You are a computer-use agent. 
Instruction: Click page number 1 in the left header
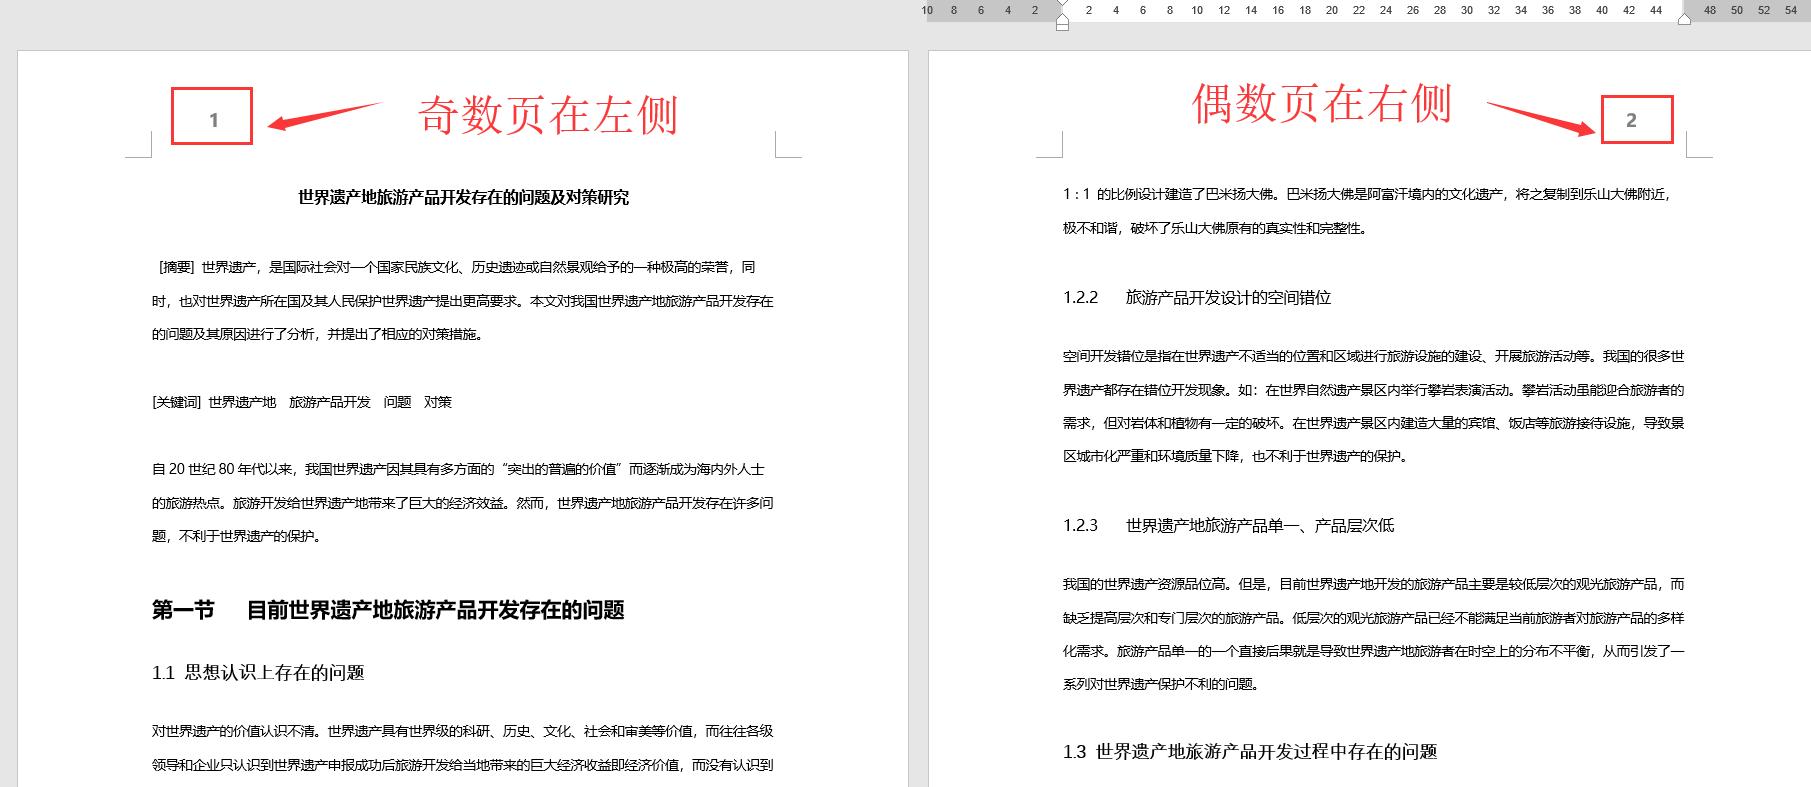point(213,120)
